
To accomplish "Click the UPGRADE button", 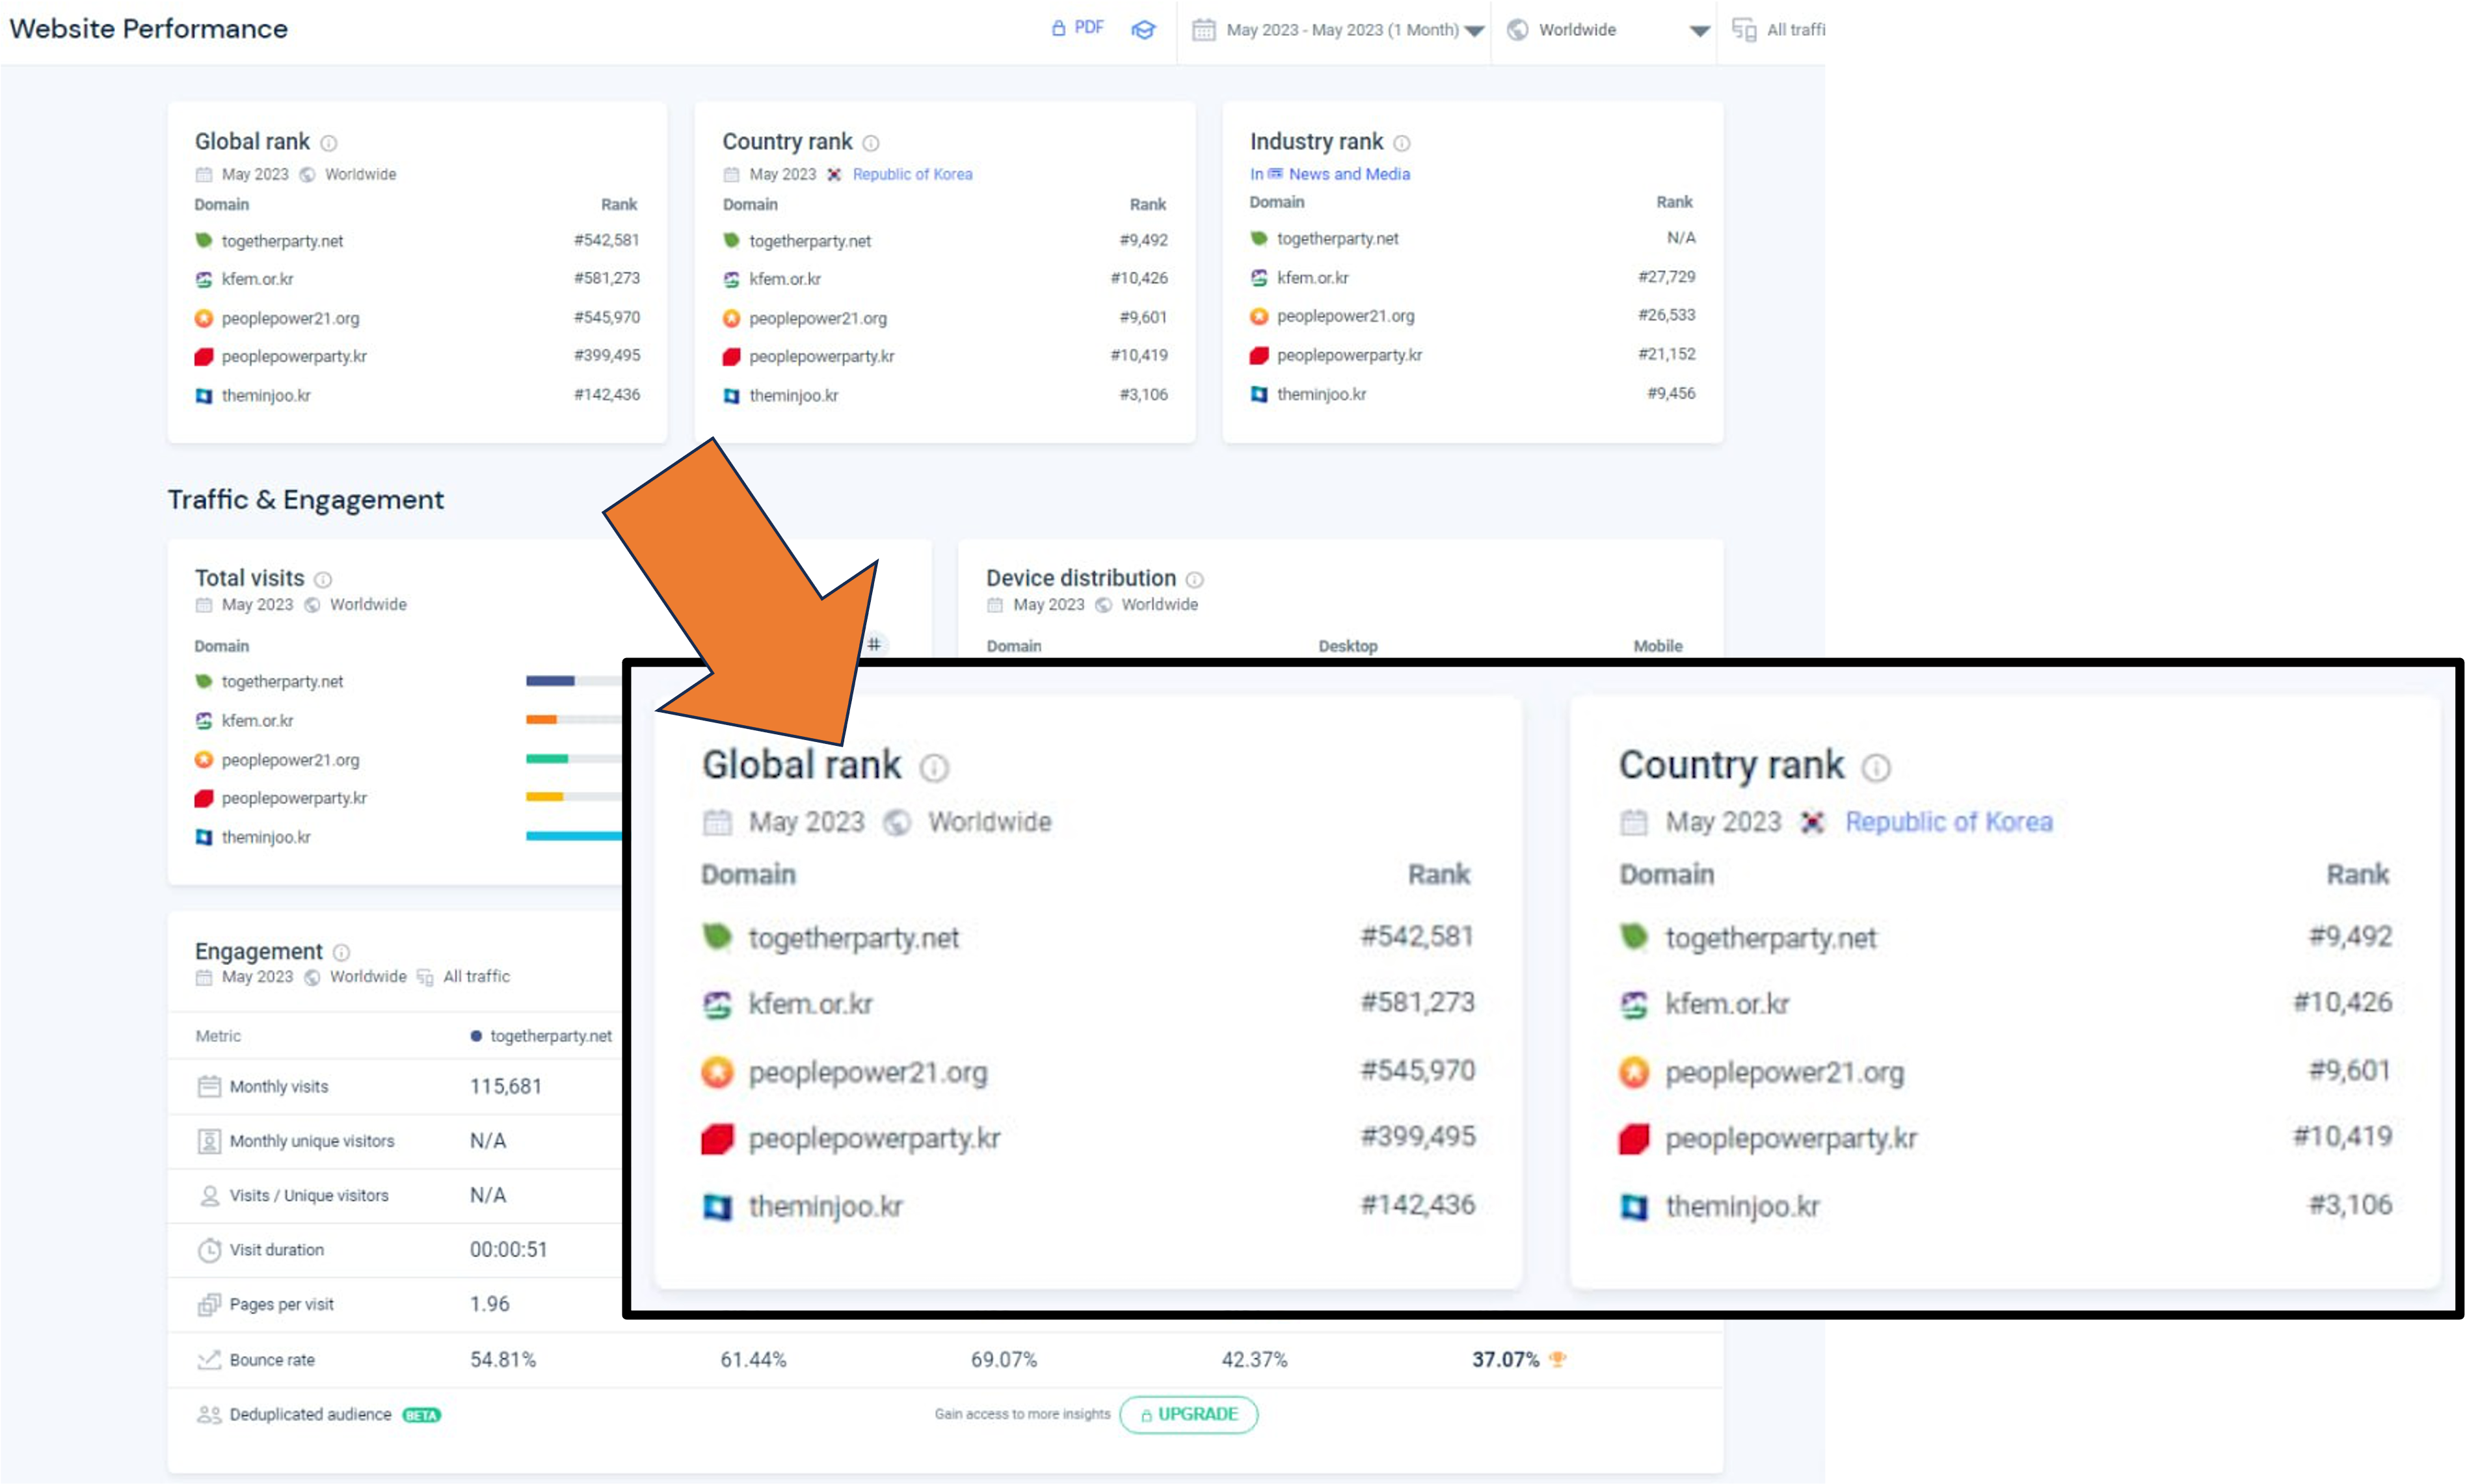I will coord(1188,1414).
